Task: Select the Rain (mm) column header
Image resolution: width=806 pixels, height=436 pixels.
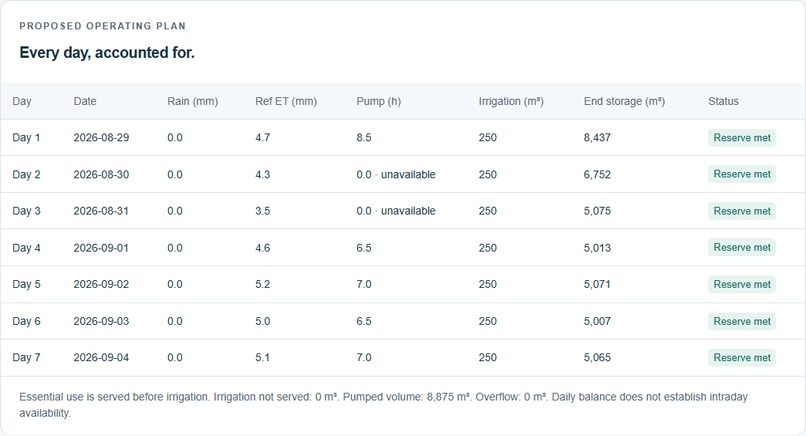Action: [193, 101]
